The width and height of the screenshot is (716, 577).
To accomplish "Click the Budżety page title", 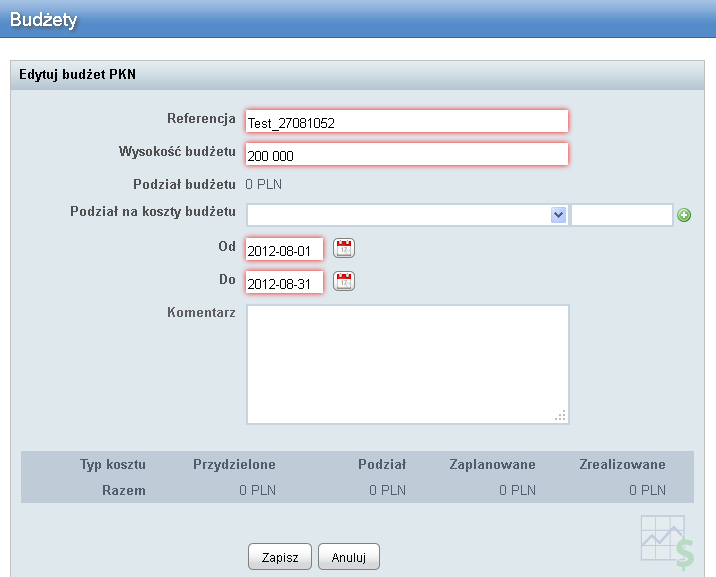I will [43, 20].
